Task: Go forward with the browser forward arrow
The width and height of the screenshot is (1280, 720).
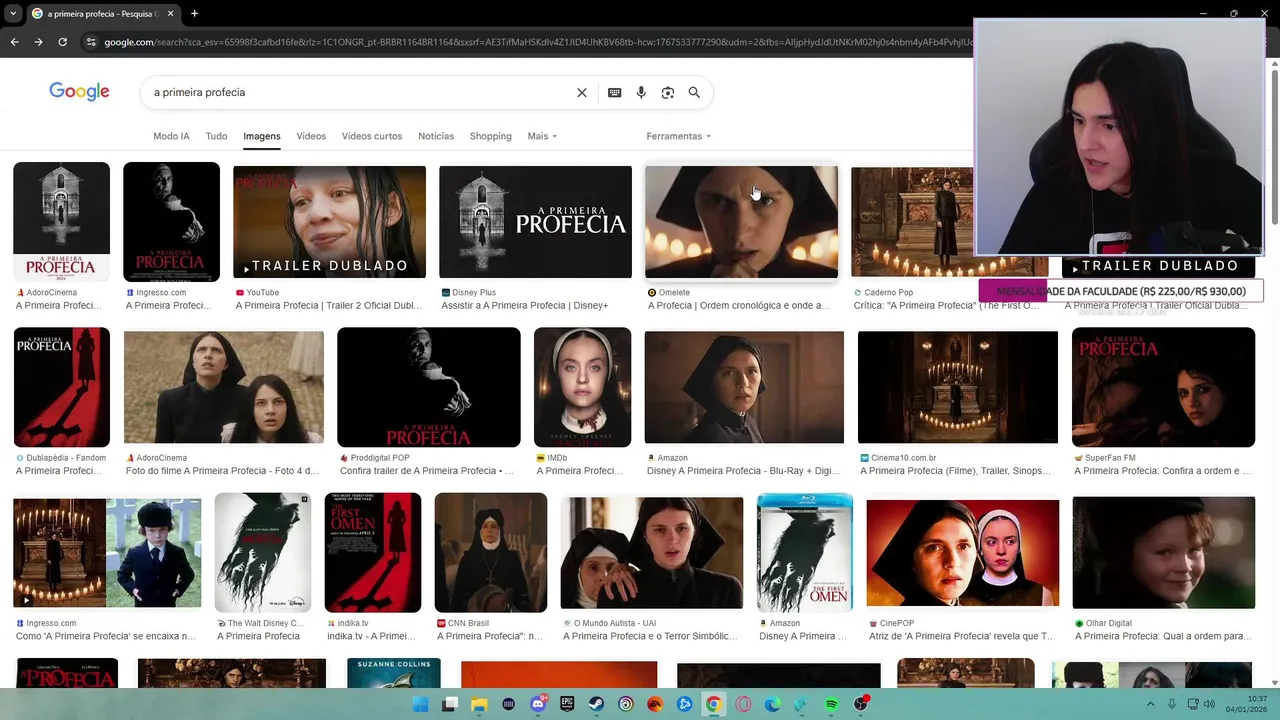Action: [x=38, y=42]
